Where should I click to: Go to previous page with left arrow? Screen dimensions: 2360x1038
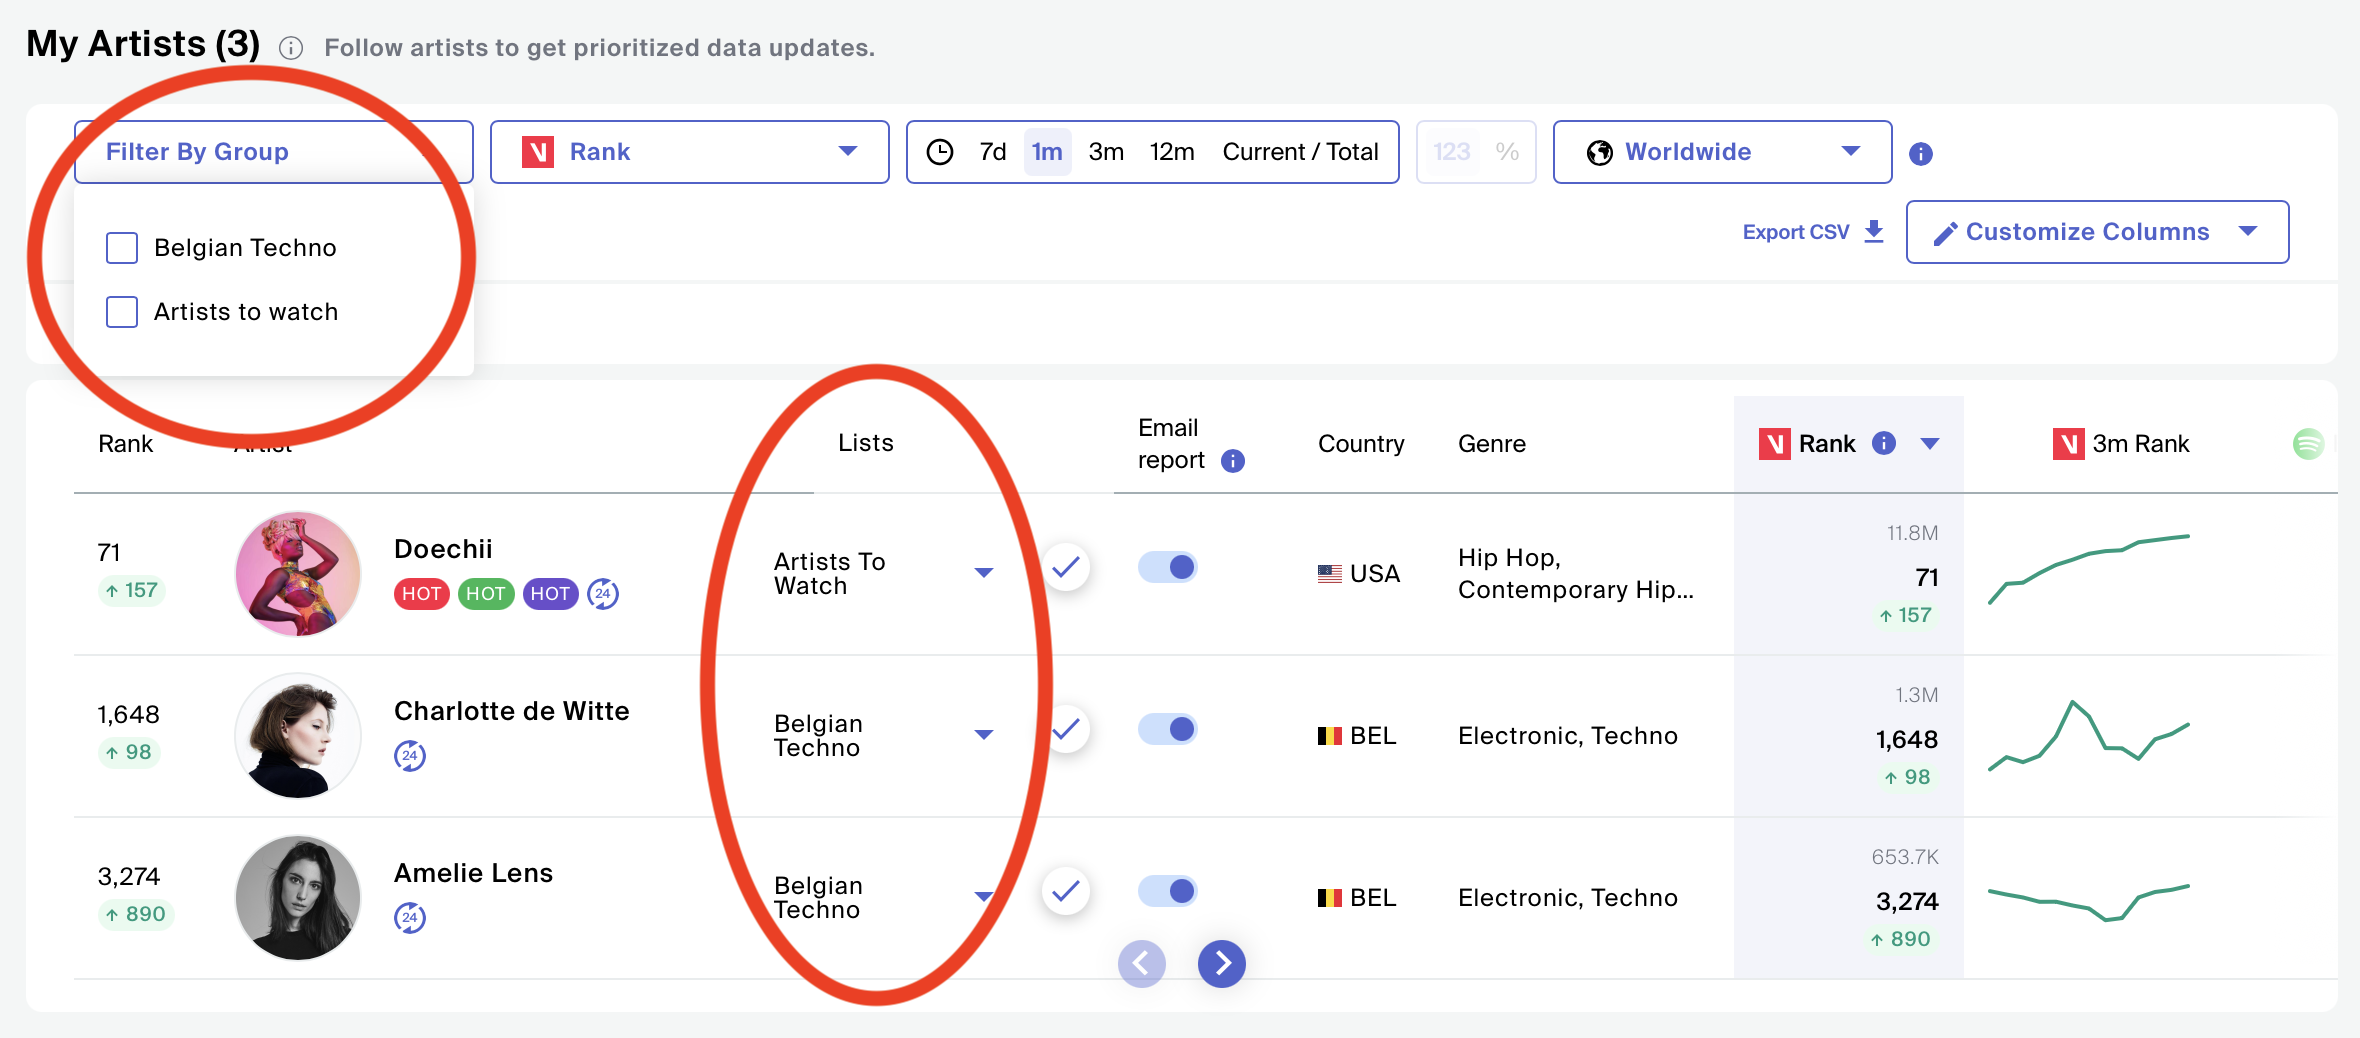[1142, 963]
